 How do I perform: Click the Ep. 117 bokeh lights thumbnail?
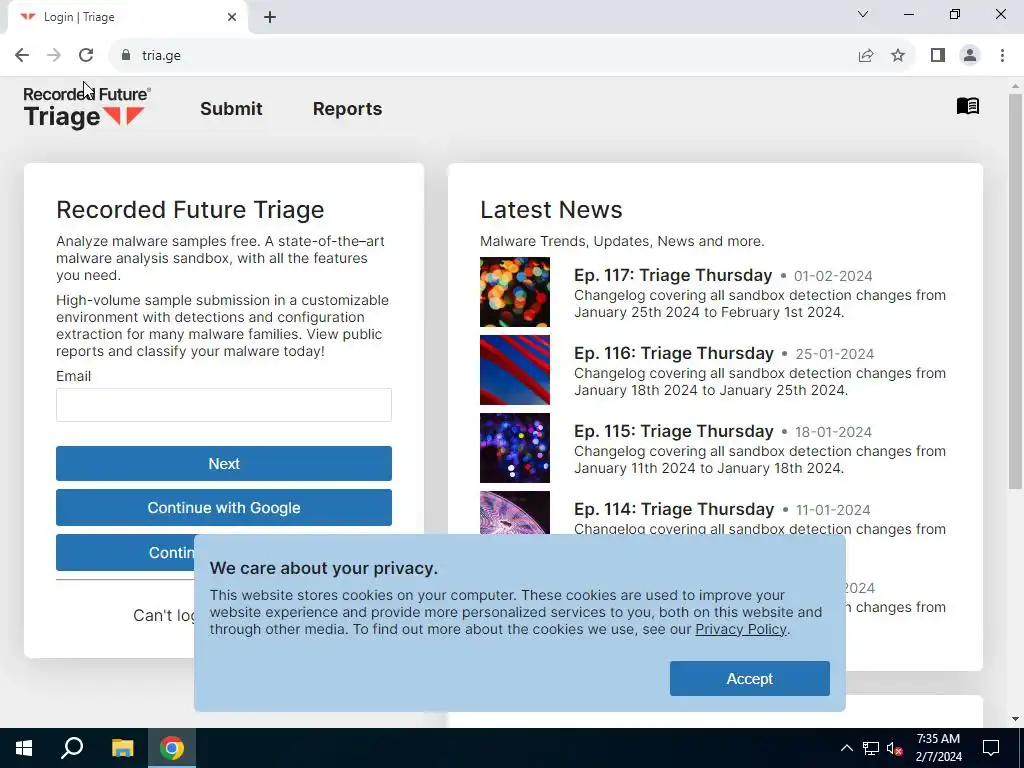point(515,292)
